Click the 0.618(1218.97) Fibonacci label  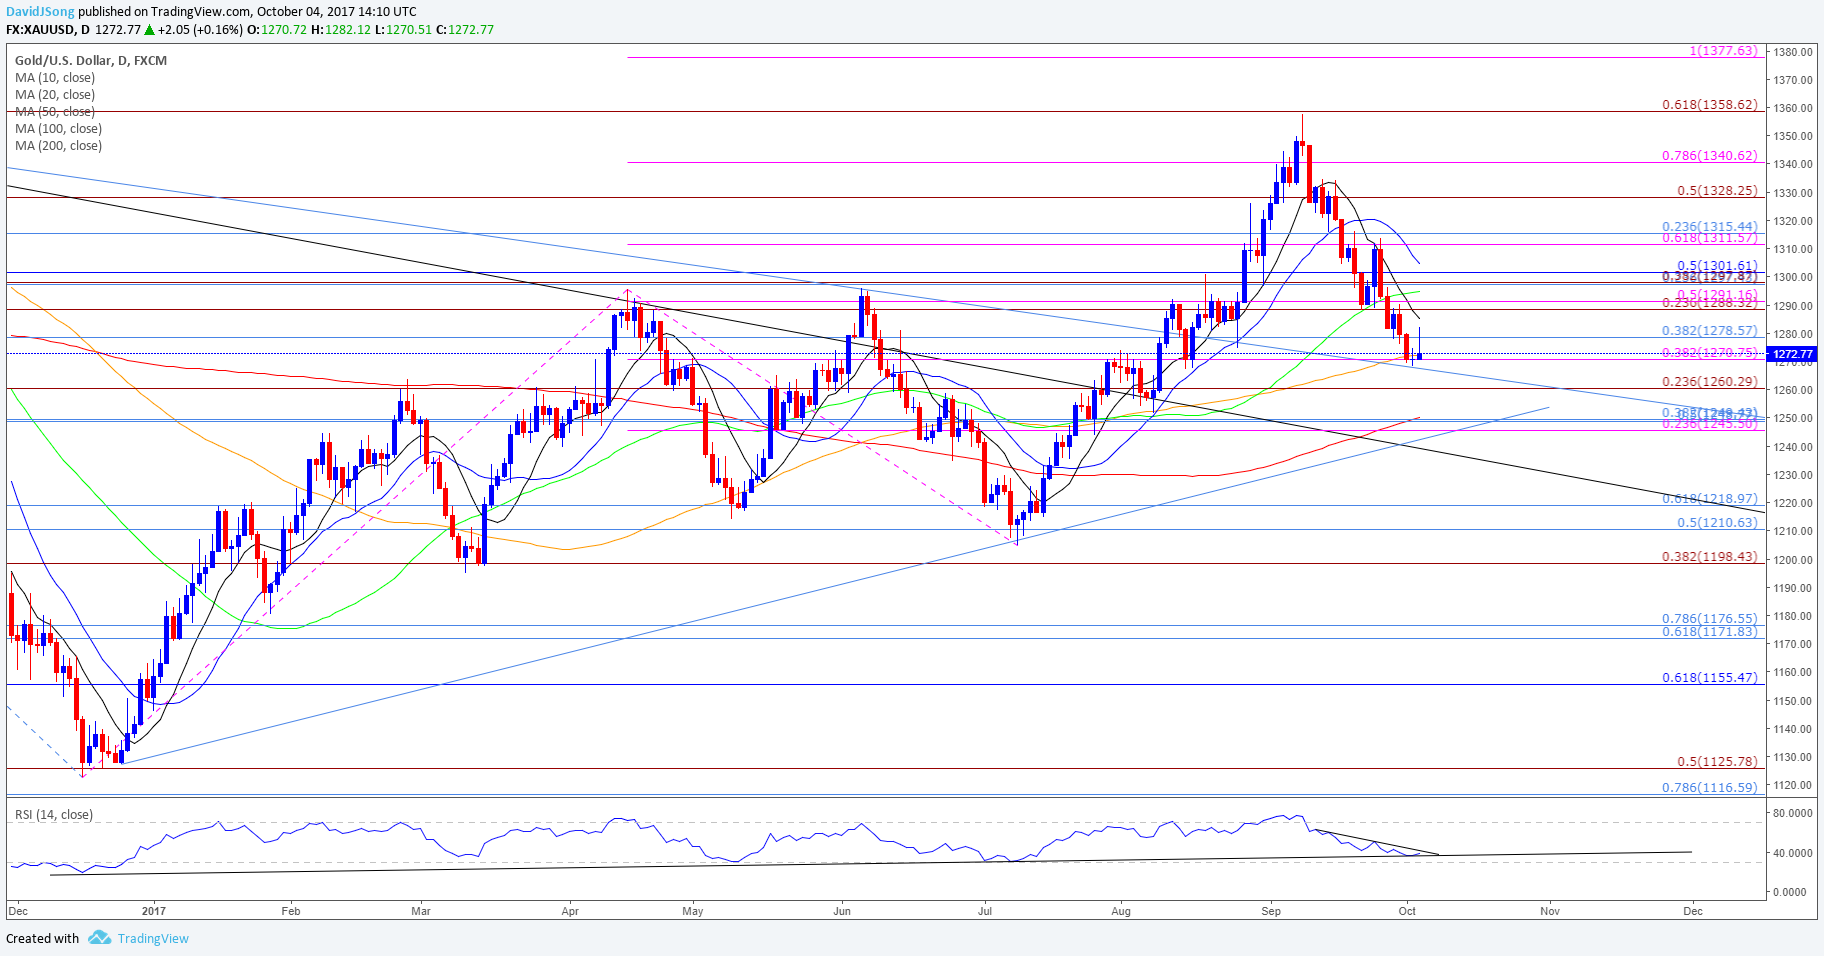(x=1709, y=498)
